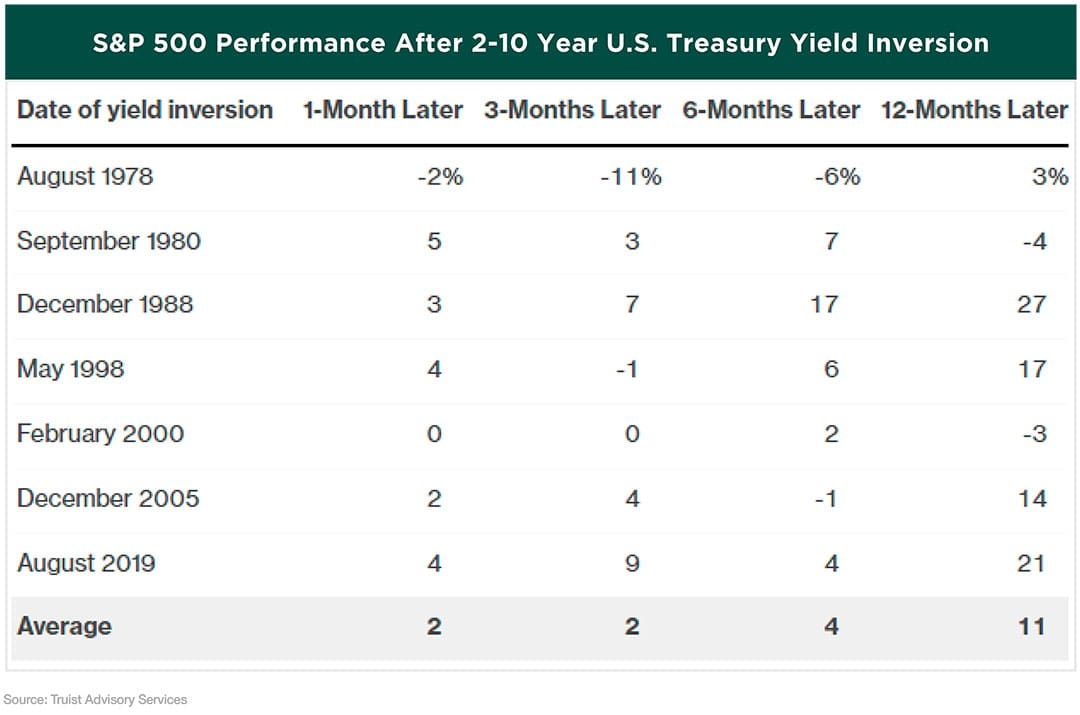Click the Truist Advisory Services source text
The height and width of the screenshot is (715, 1080).
point(95,699)
